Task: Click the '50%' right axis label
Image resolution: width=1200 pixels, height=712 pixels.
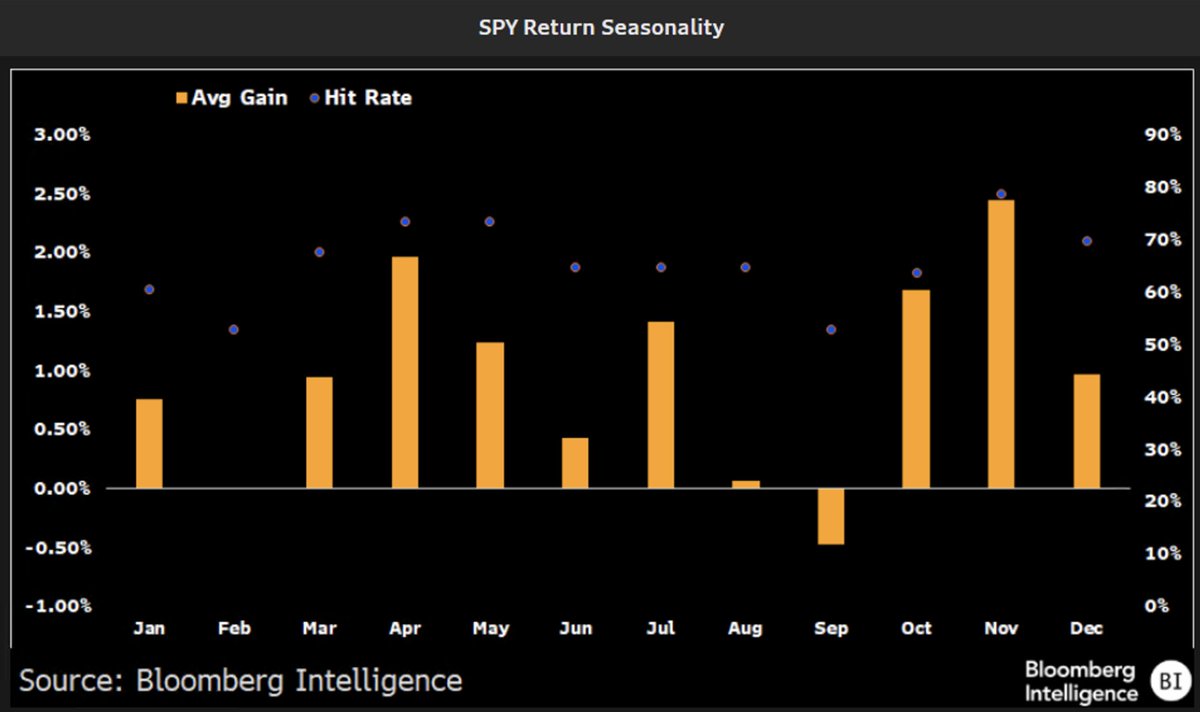Action: 1164,344
